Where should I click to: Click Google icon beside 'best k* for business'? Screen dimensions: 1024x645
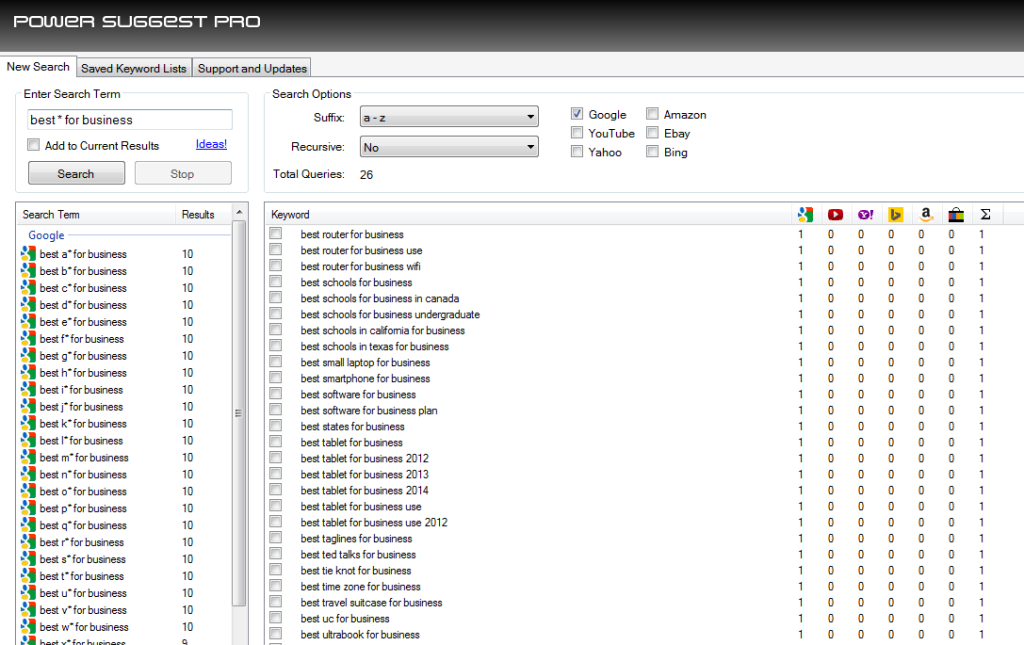pos(28,424)
